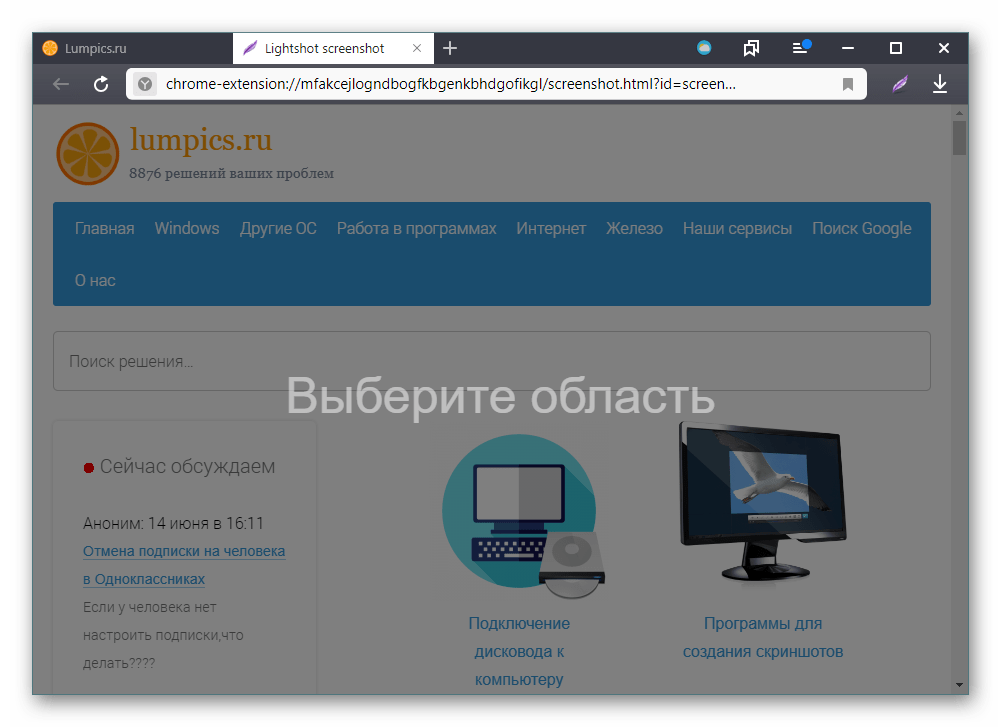Open the weather cloud icon in title bar
The image size is (1001, 727).
(704, 48)
